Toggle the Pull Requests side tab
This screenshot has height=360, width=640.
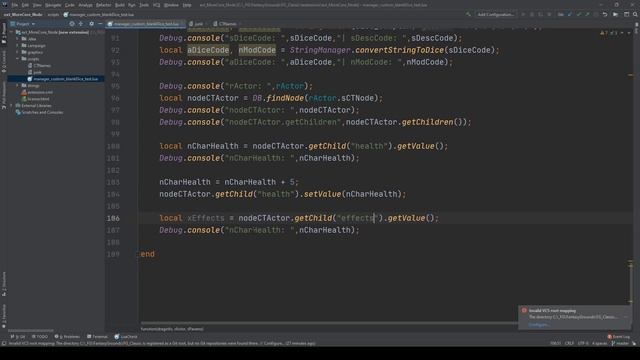4,95
